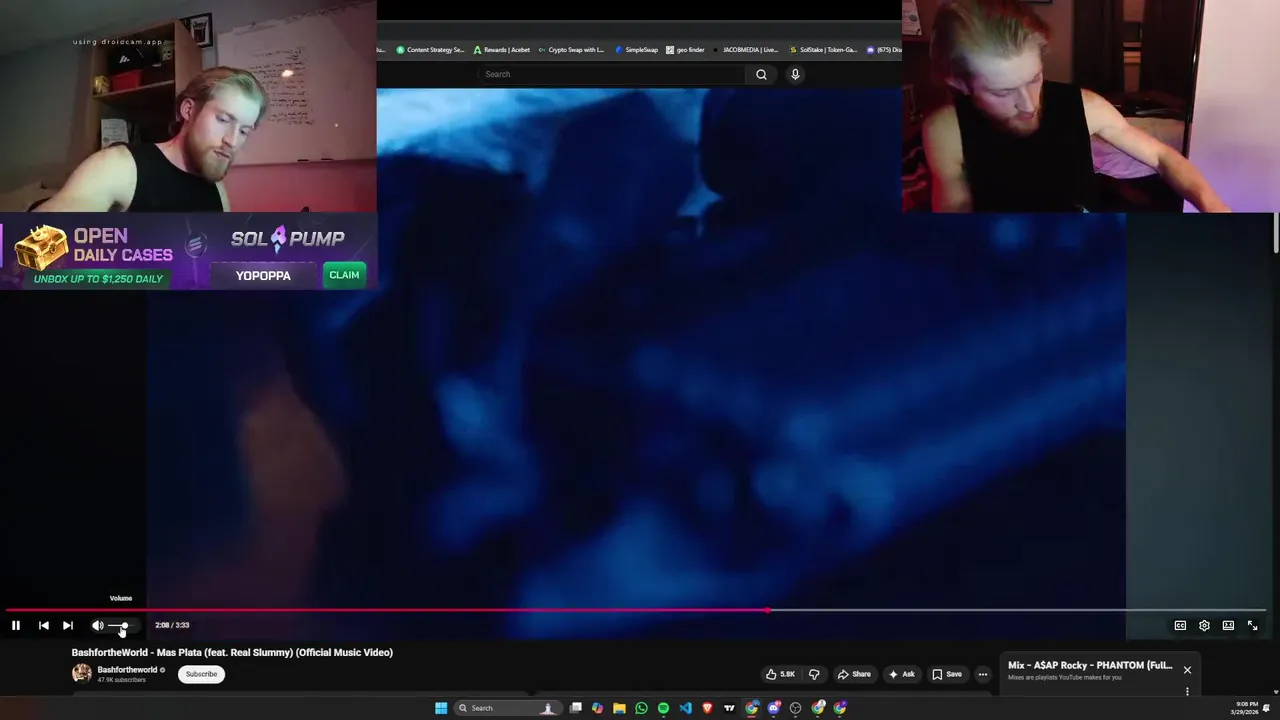
Task: Click the Open Daily Cases banner
Action: 94,252
